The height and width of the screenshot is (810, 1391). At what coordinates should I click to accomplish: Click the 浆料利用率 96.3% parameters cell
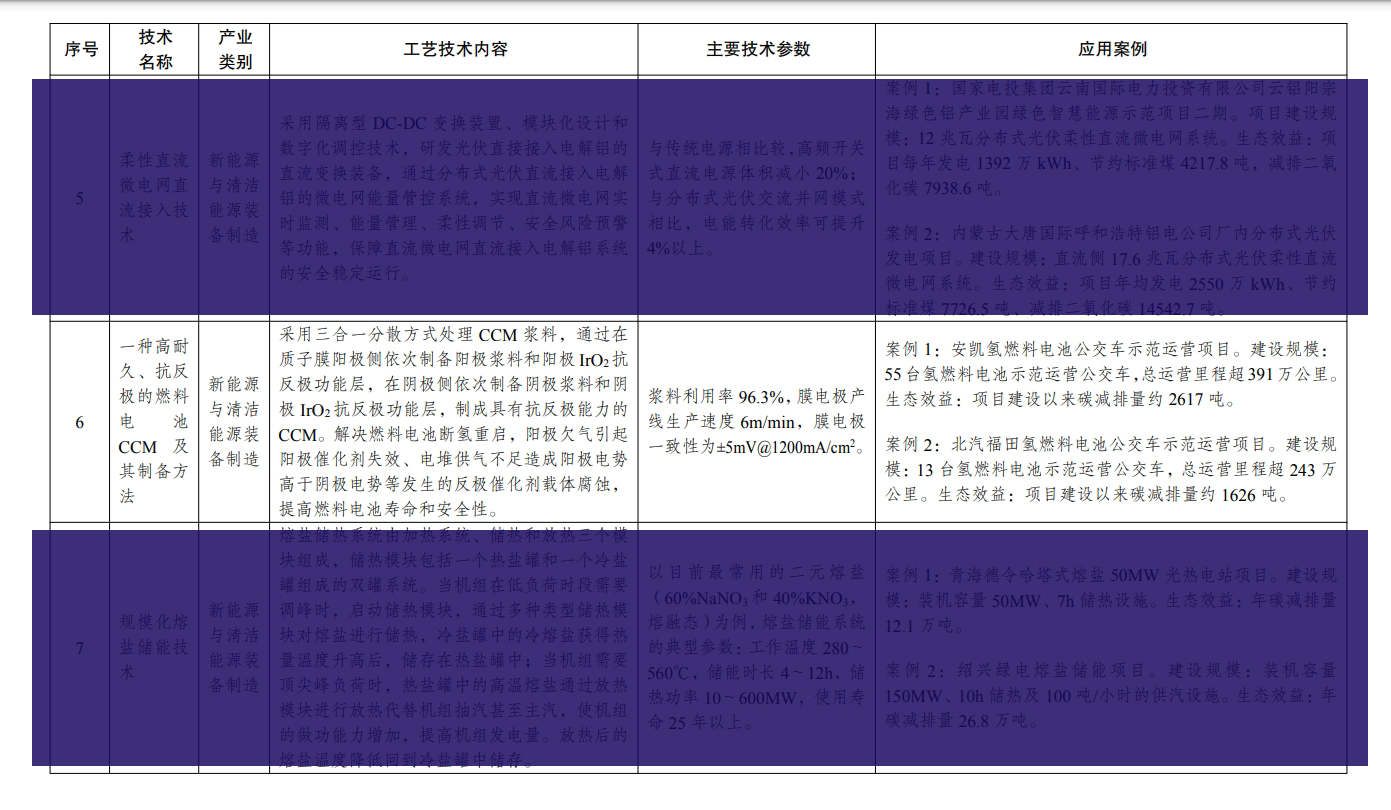pyautogui.click(x=757, y=421)
